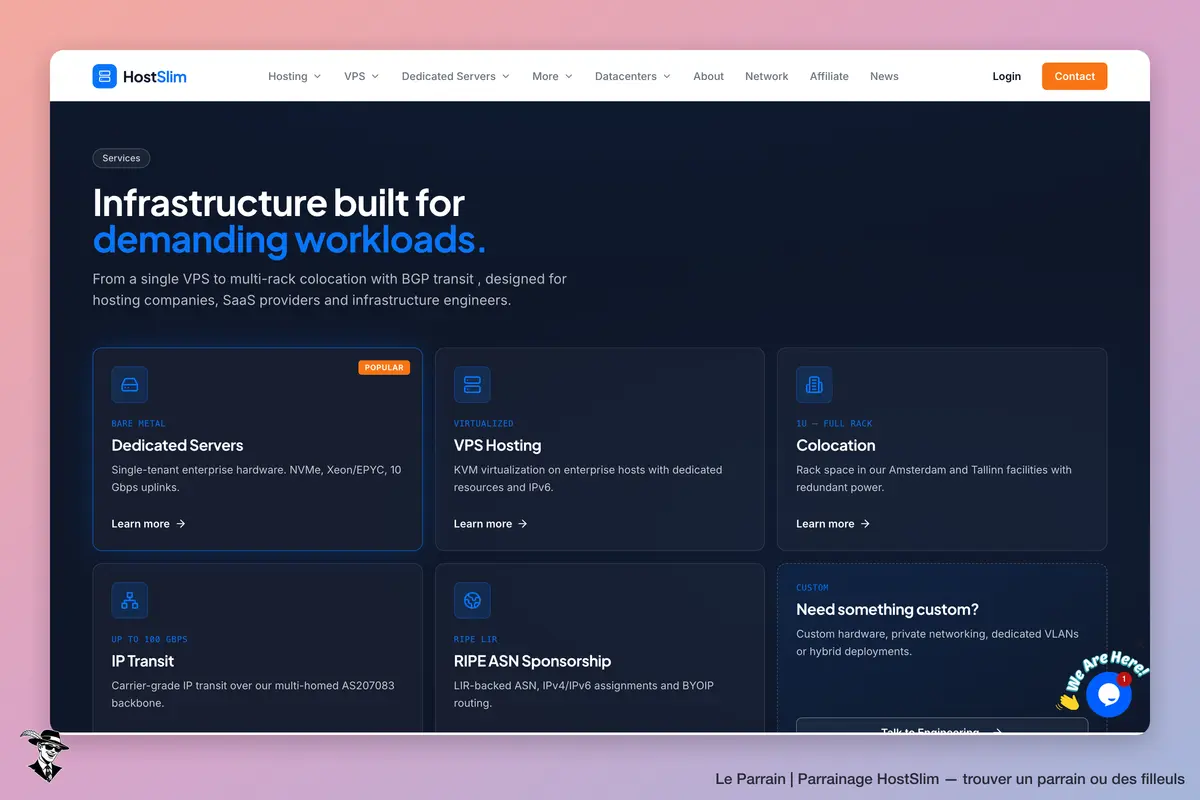Image resolution: width=1200 pixels, height=800 pixels.
Task: Open the chat widget bubble
Action: coord(1108,694)
